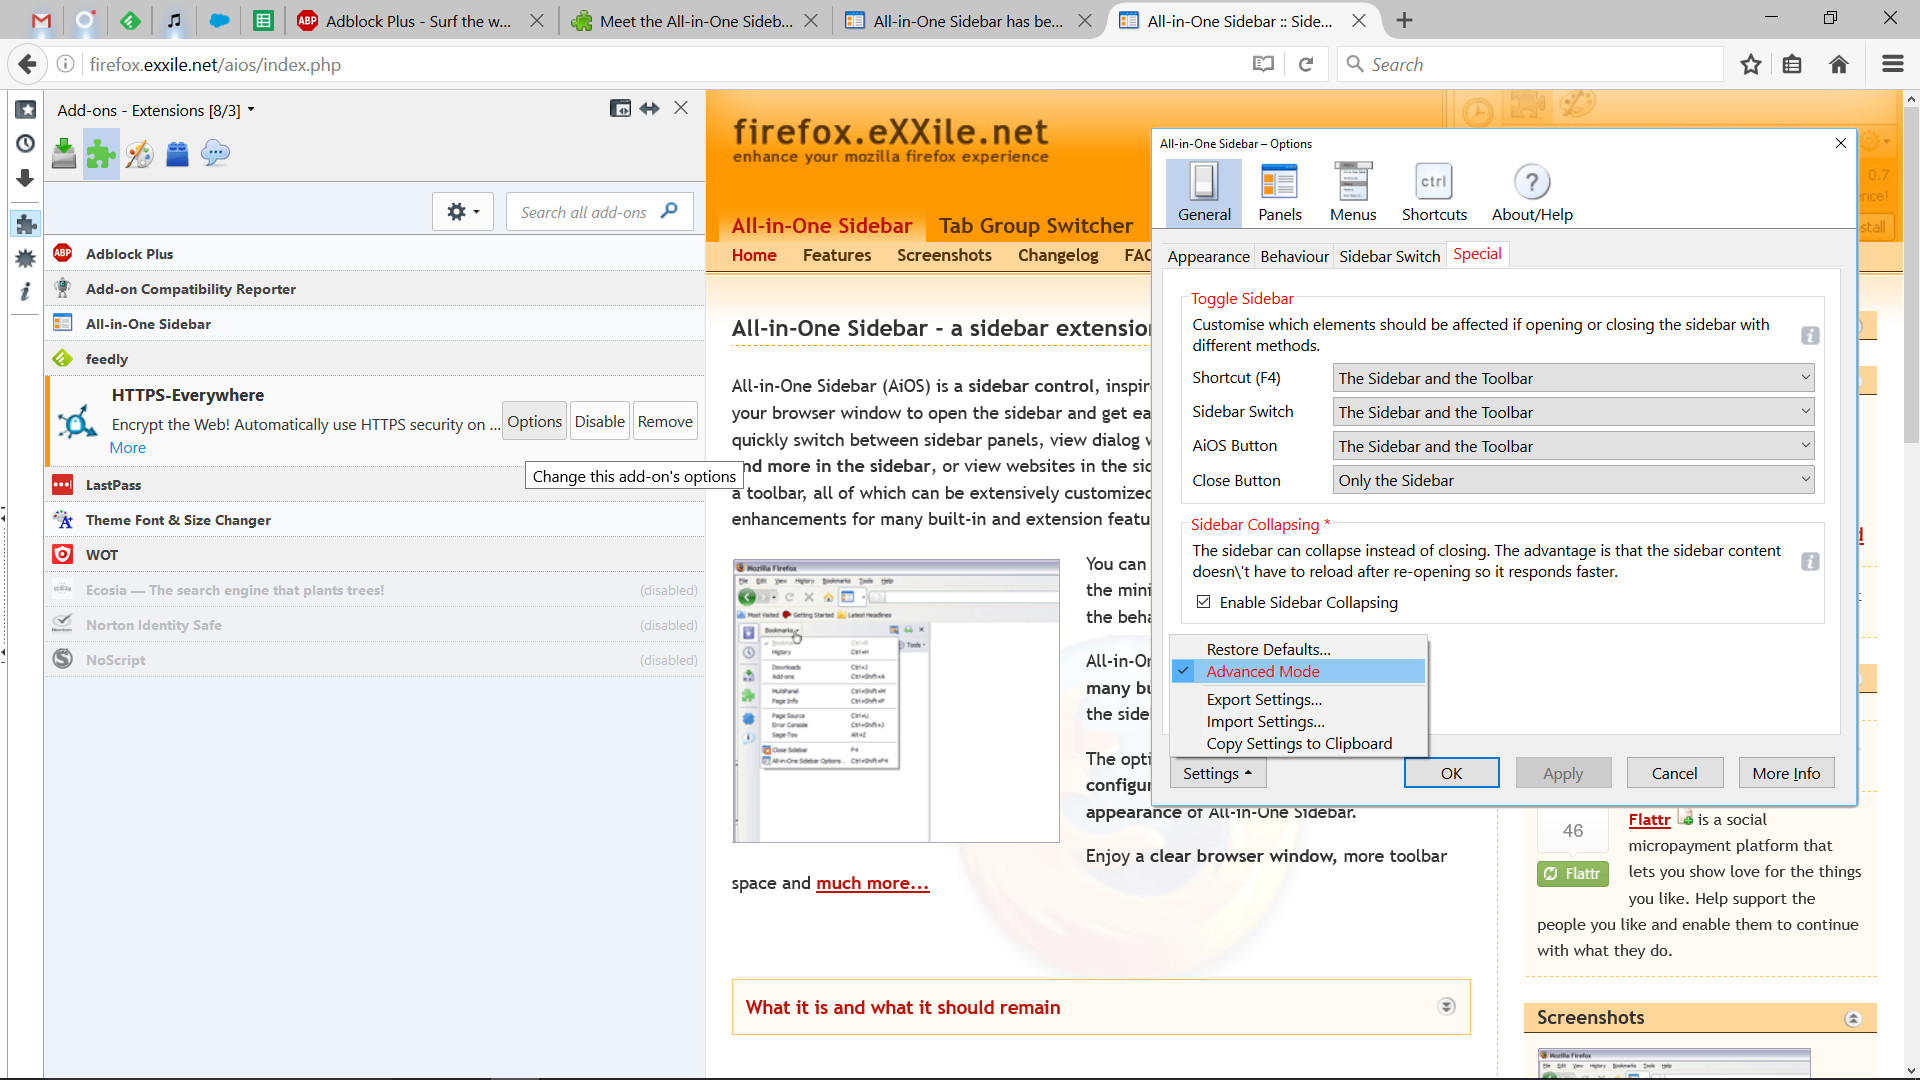This screenshot has width=1920, height=1080.
Task: Open the AiOS Button dropdown
Action: point(1574,446)
